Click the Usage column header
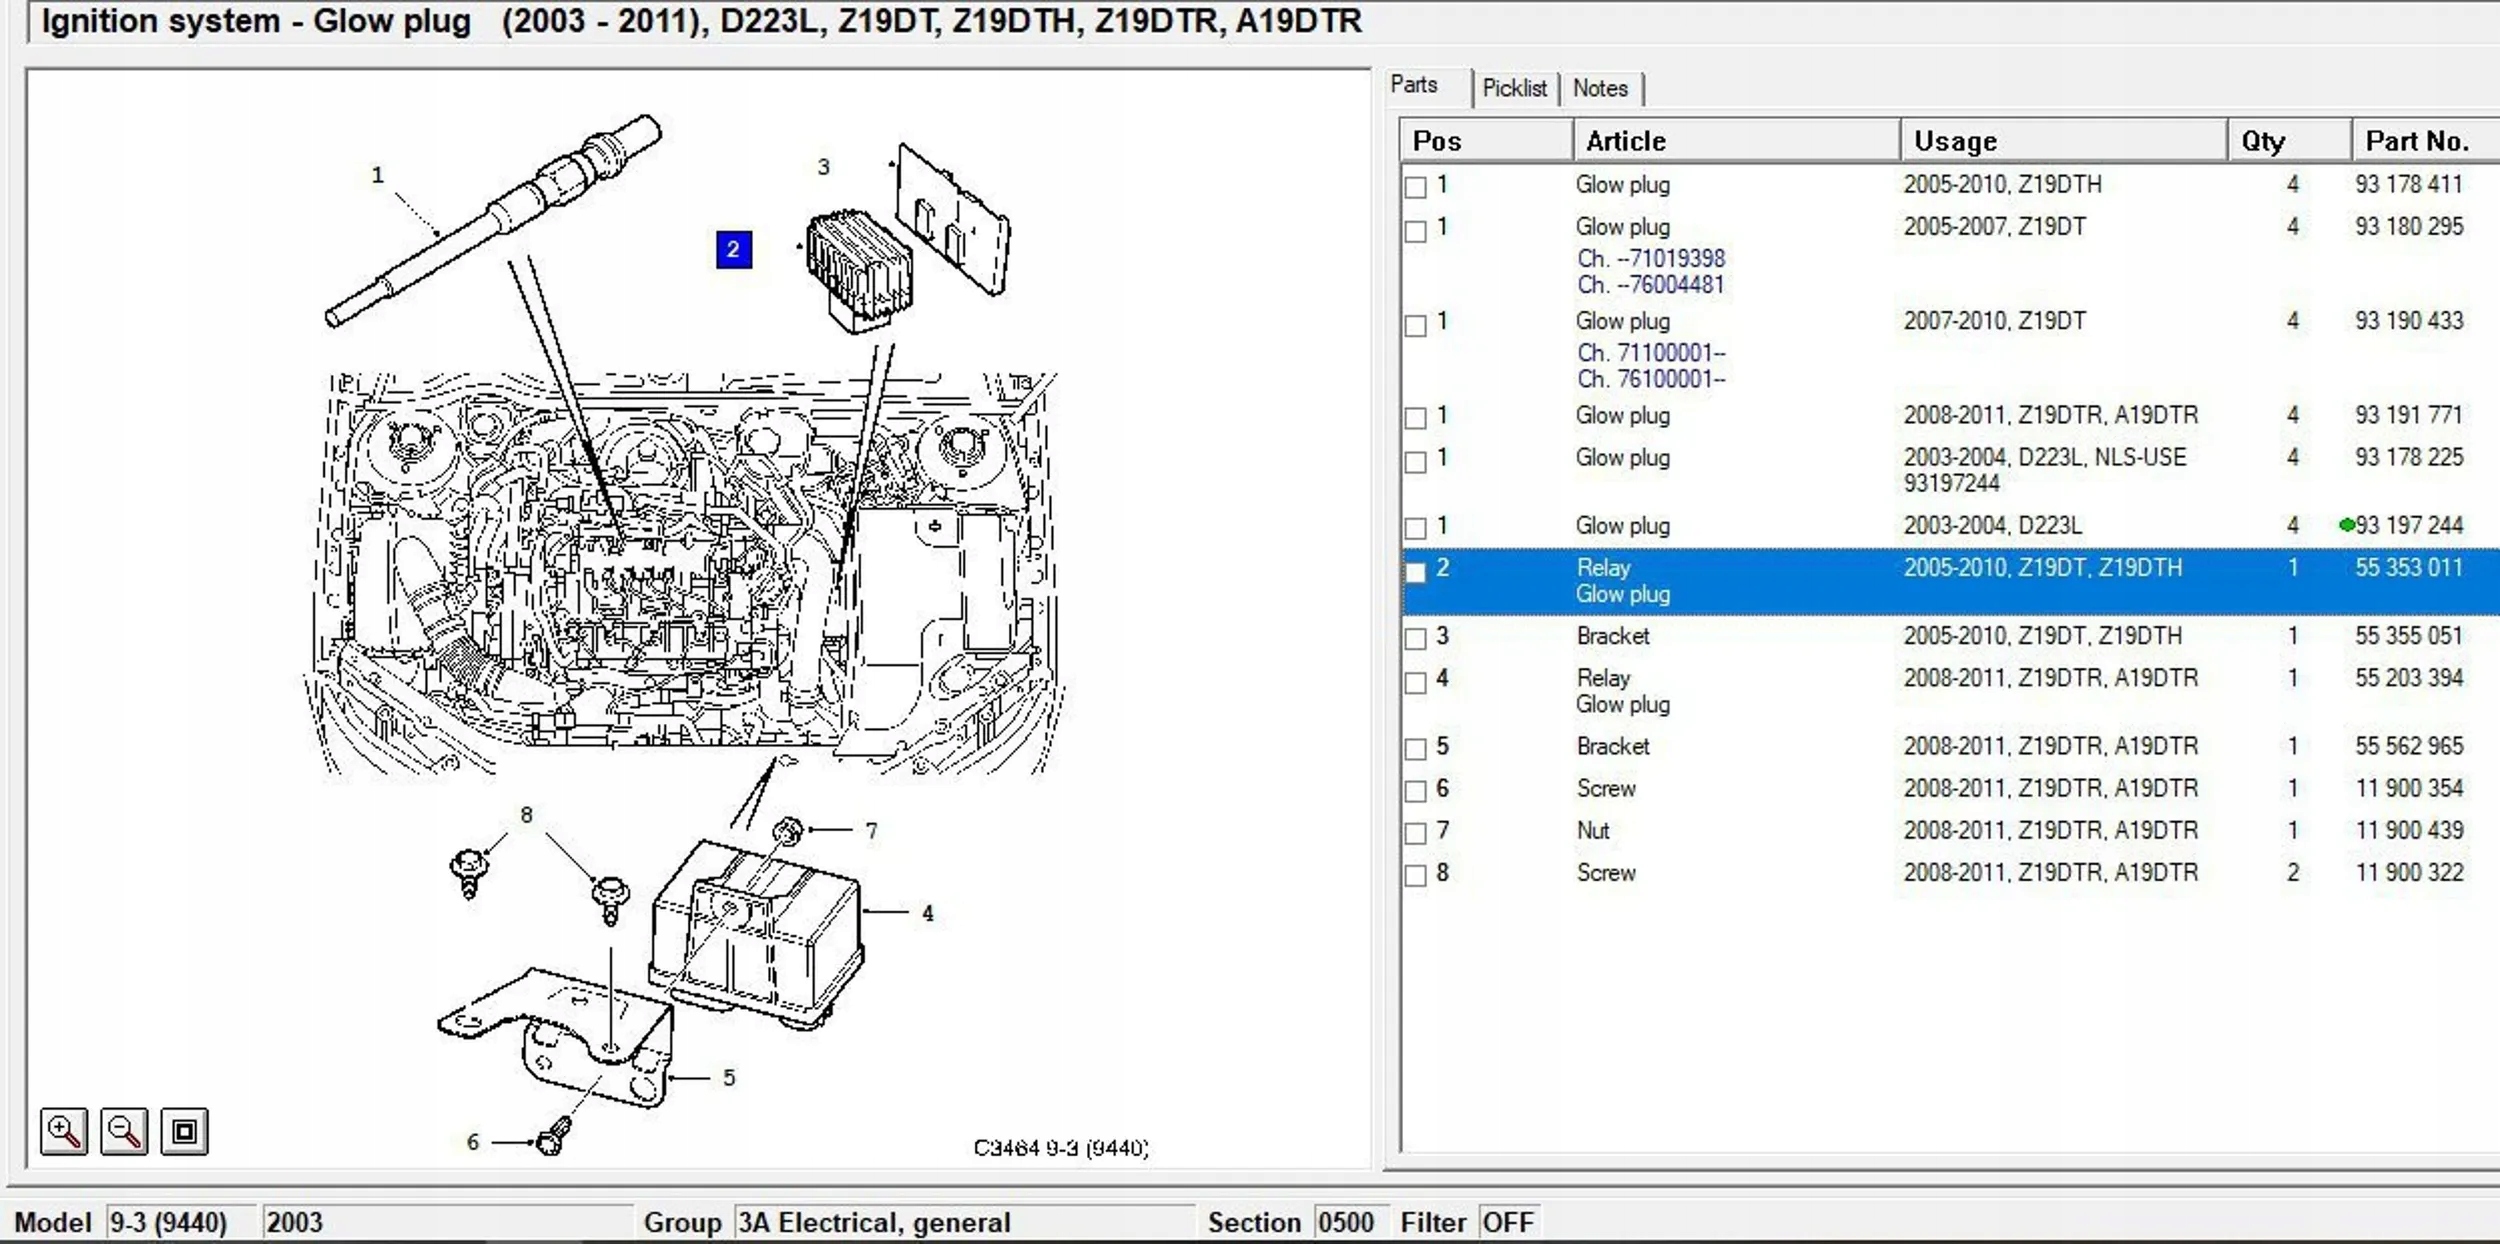This screenshot has height=1244, width=2500. tap(2064, 141)
